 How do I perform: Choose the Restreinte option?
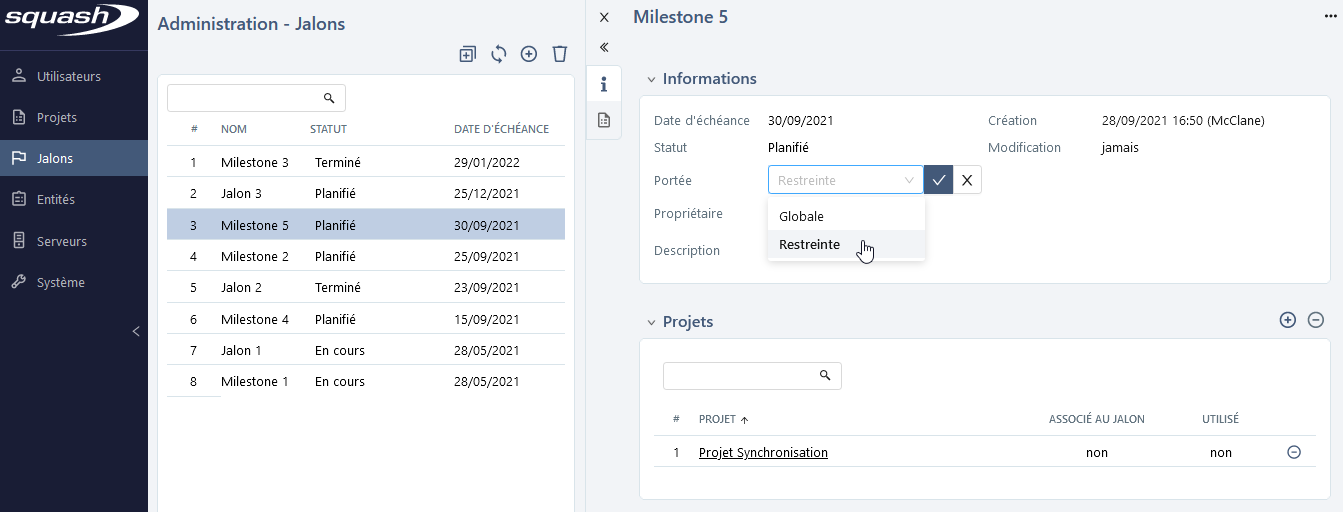(x=809, y=245)
